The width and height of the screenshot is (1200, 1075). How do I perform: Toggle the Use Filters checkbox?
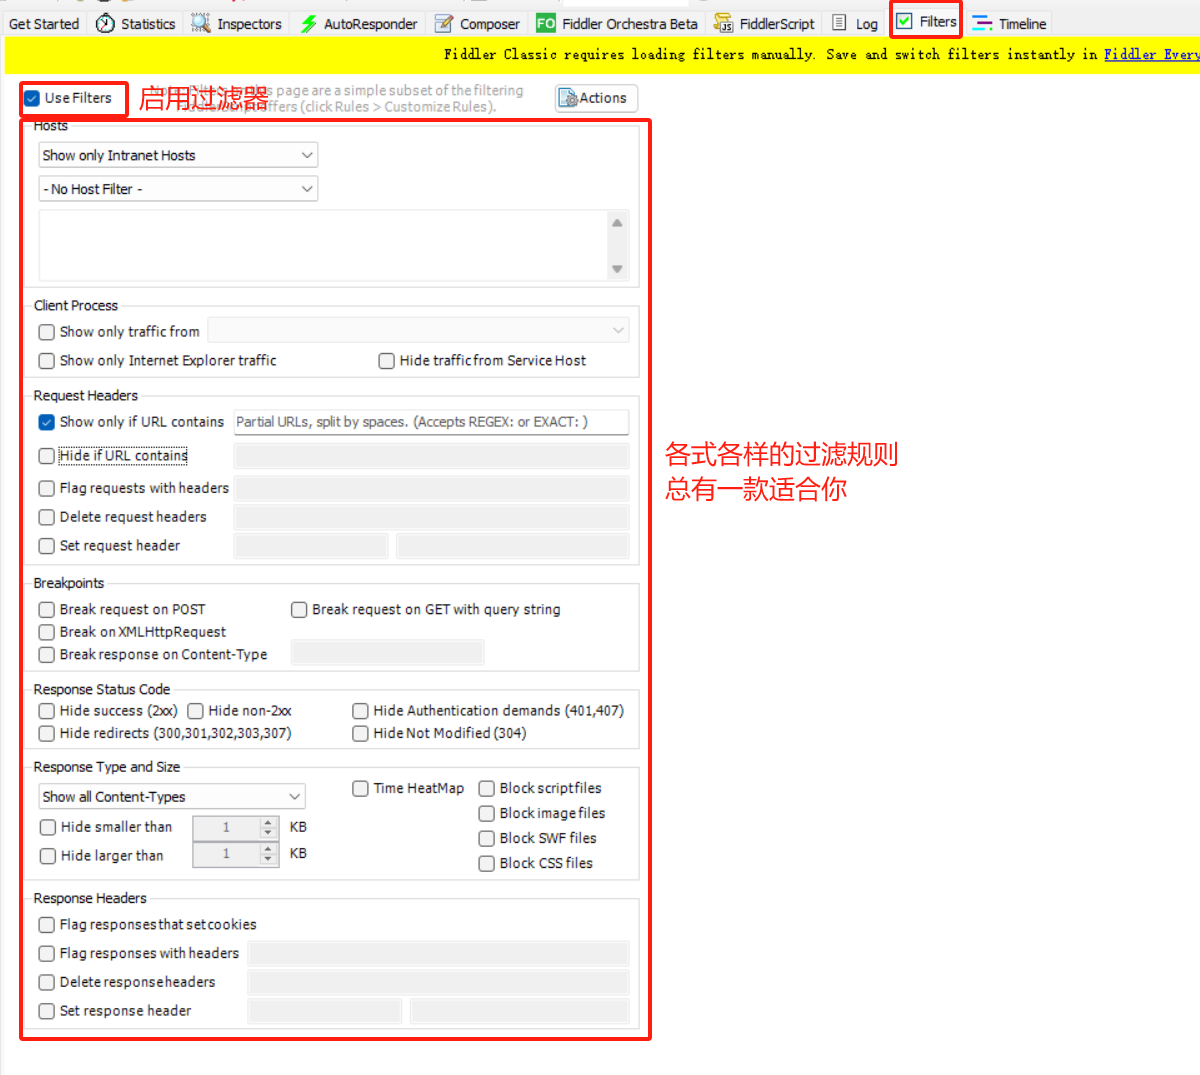pos(32,98)
